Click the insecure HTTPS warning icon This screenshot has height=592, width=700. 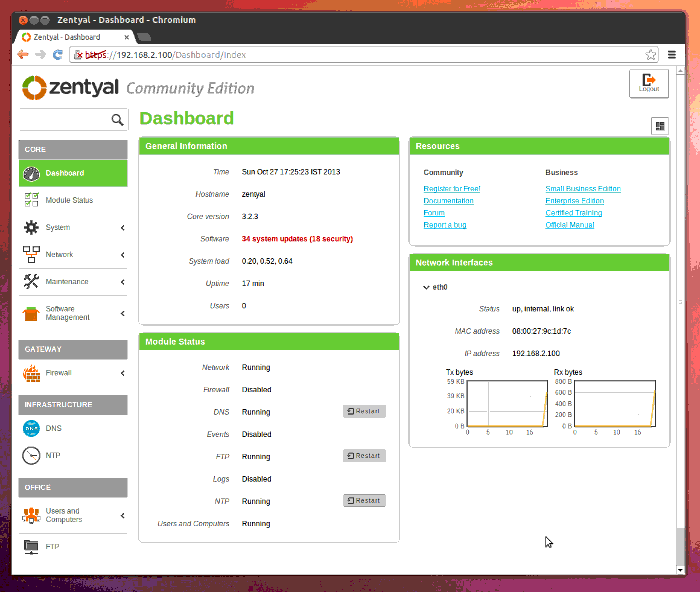tap(78, 55)
